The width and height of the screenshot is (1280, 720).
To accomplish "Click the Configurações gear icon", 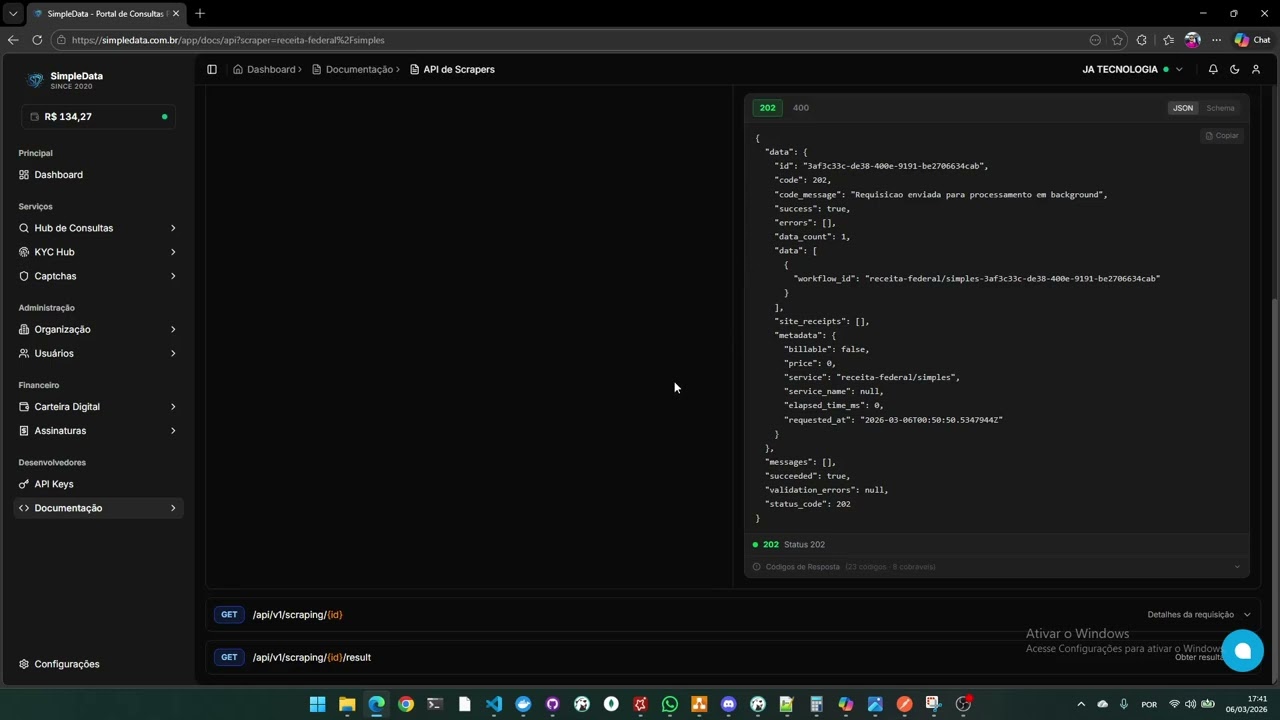I will coord(24,664).
